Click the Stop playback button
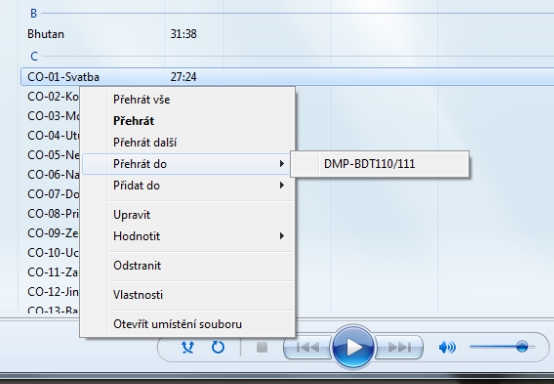The width and height of the screenshot is (554, 384). point(262,347)
